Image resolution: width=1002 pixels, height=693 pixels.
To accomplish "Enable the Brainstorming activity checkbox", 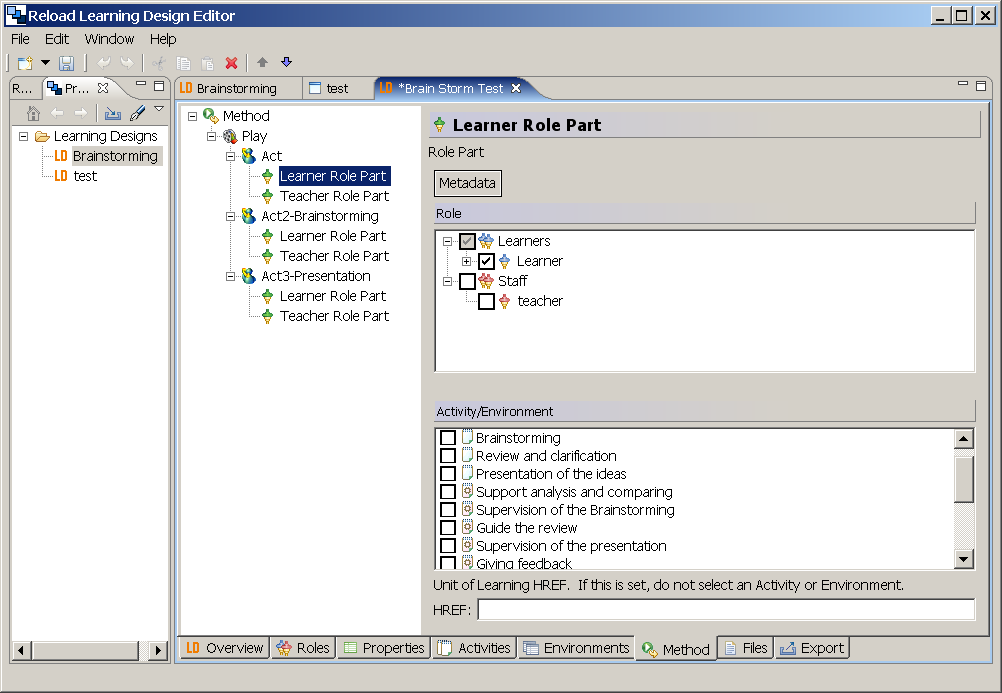I will tap(448, 438).
